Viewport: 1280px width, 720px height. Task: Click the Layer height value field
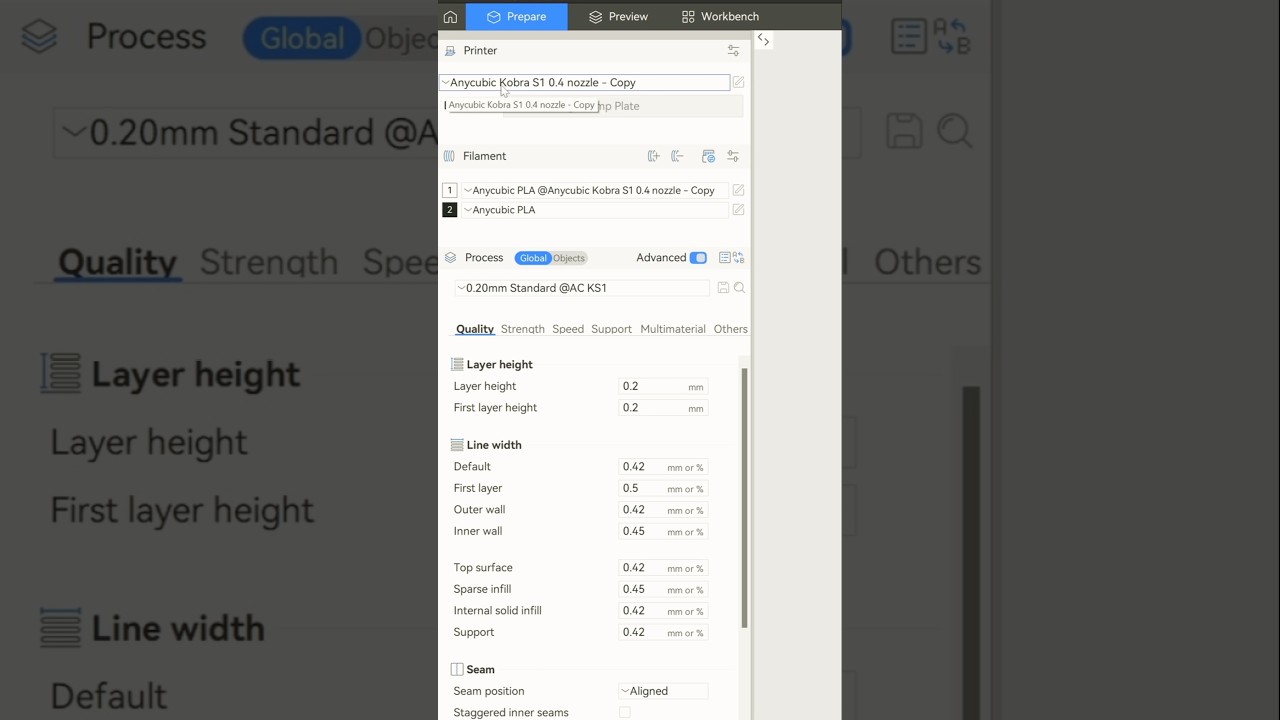[663, 386]
